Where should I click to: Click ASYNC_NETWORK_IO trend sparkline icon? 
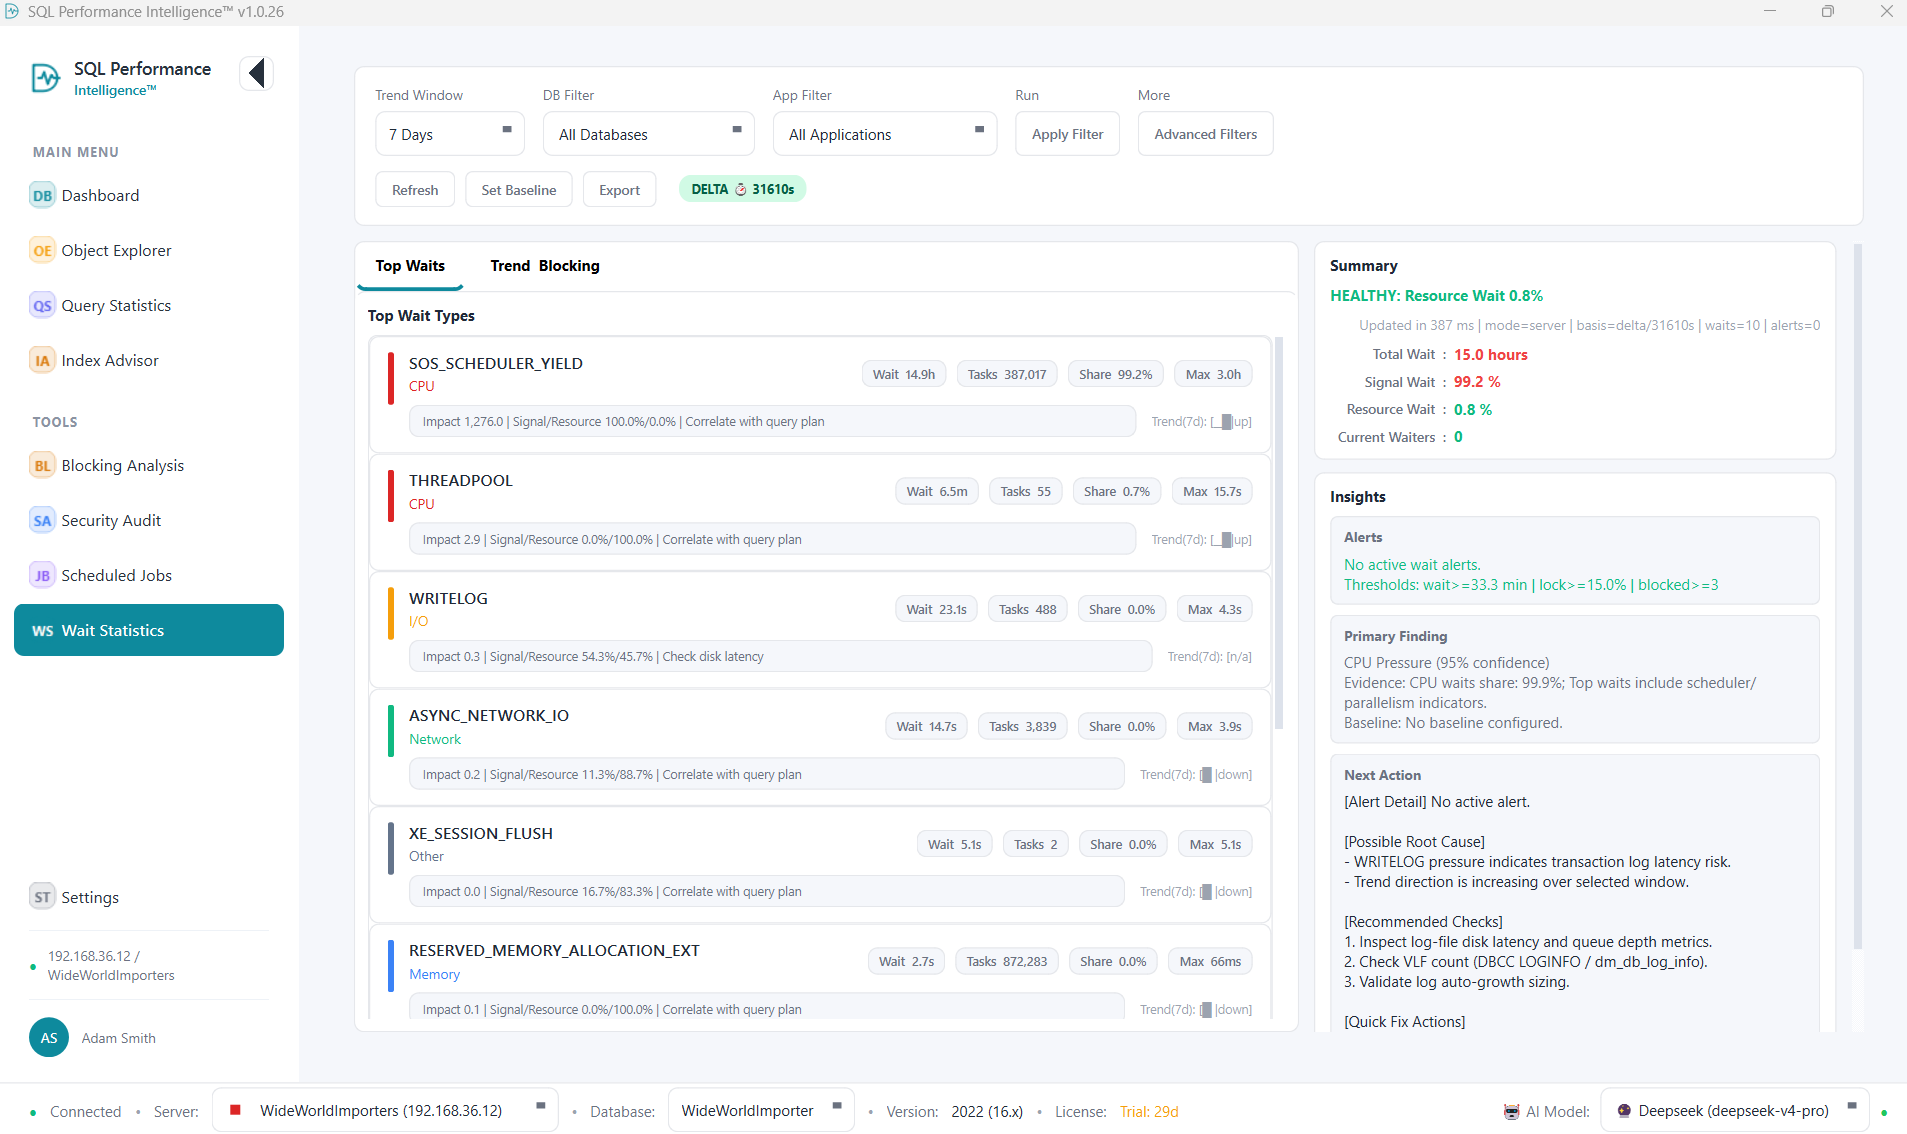1206,775
